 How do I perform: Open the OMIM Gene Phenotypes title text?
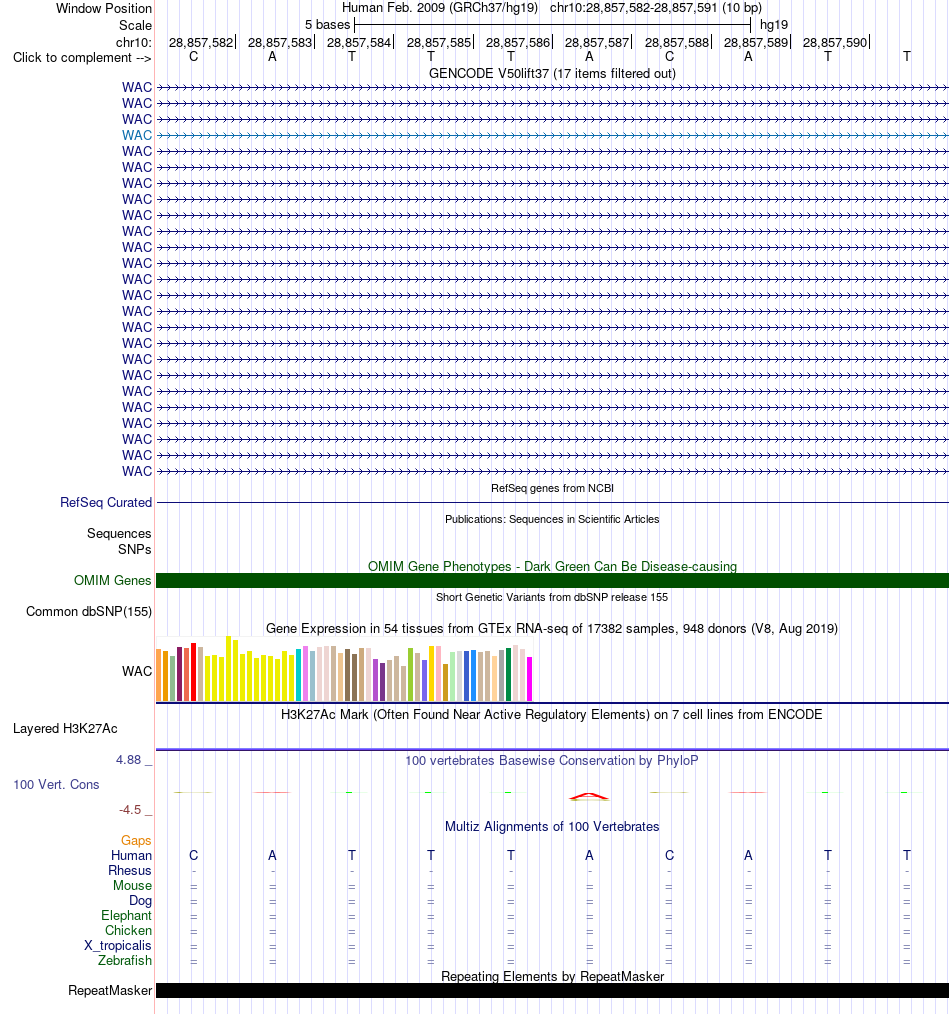coord(552,566)
